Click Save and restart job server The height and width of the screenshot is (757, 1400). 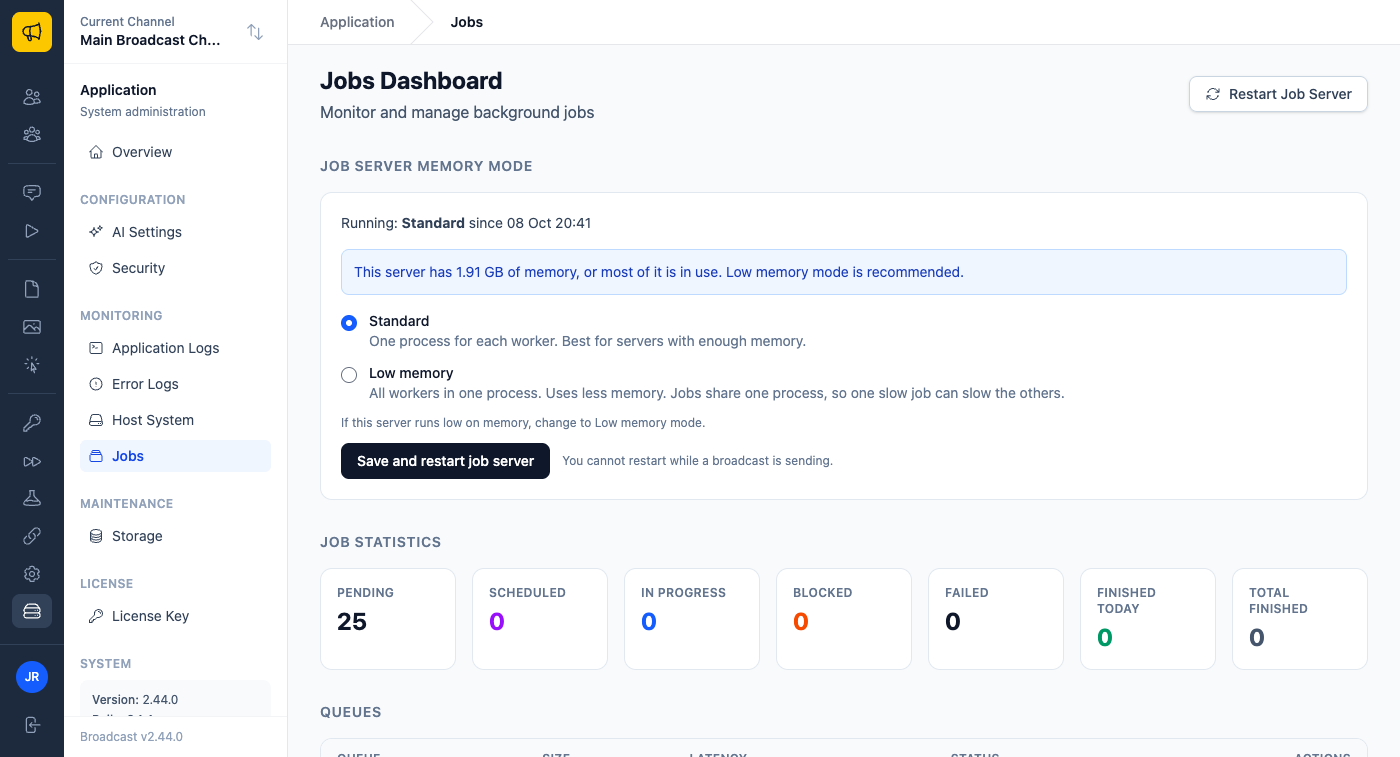[x=445, y=461]
